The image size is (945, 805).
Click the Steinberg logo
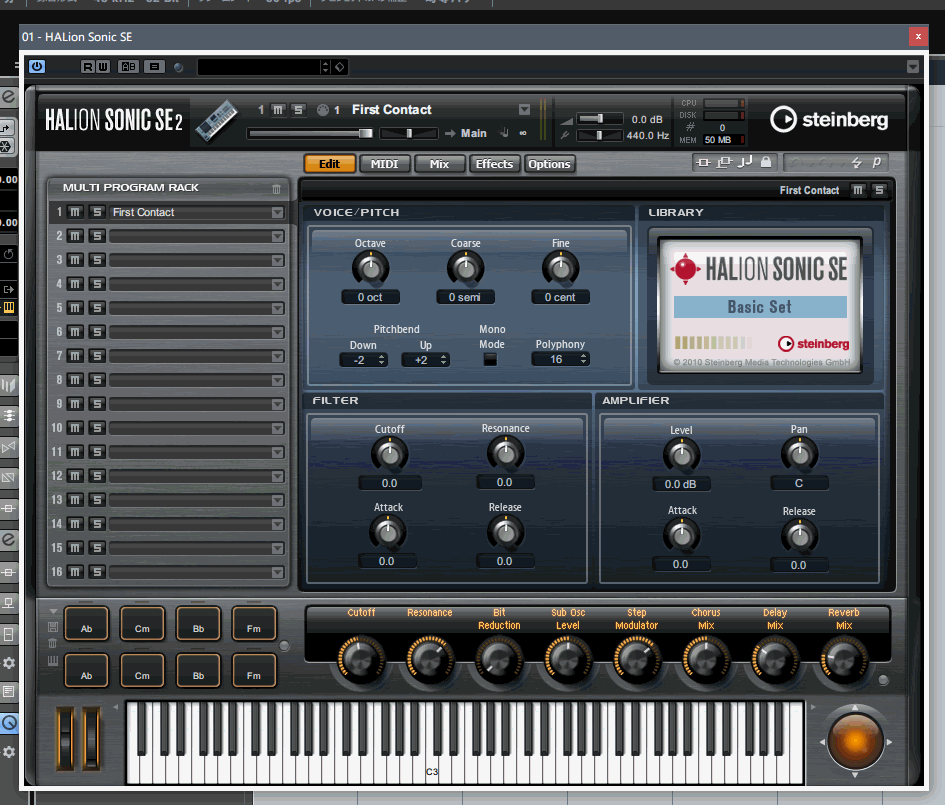pos(829,119)
